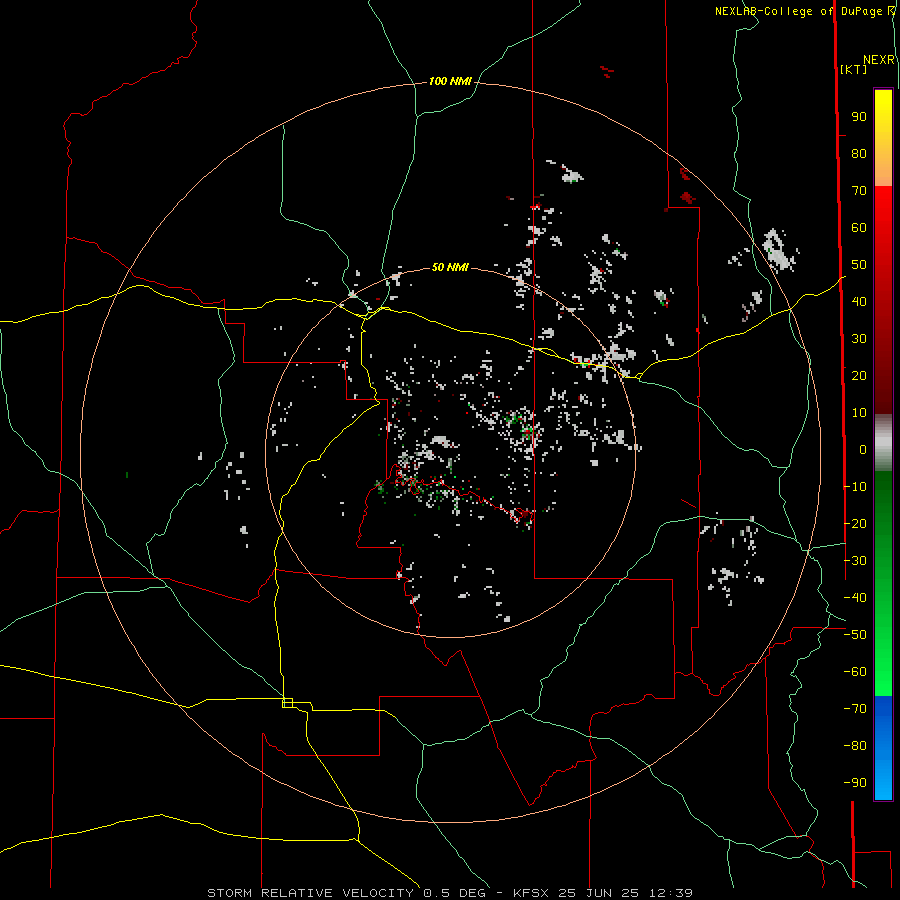Click the positive 90 label on the scale

859,117
